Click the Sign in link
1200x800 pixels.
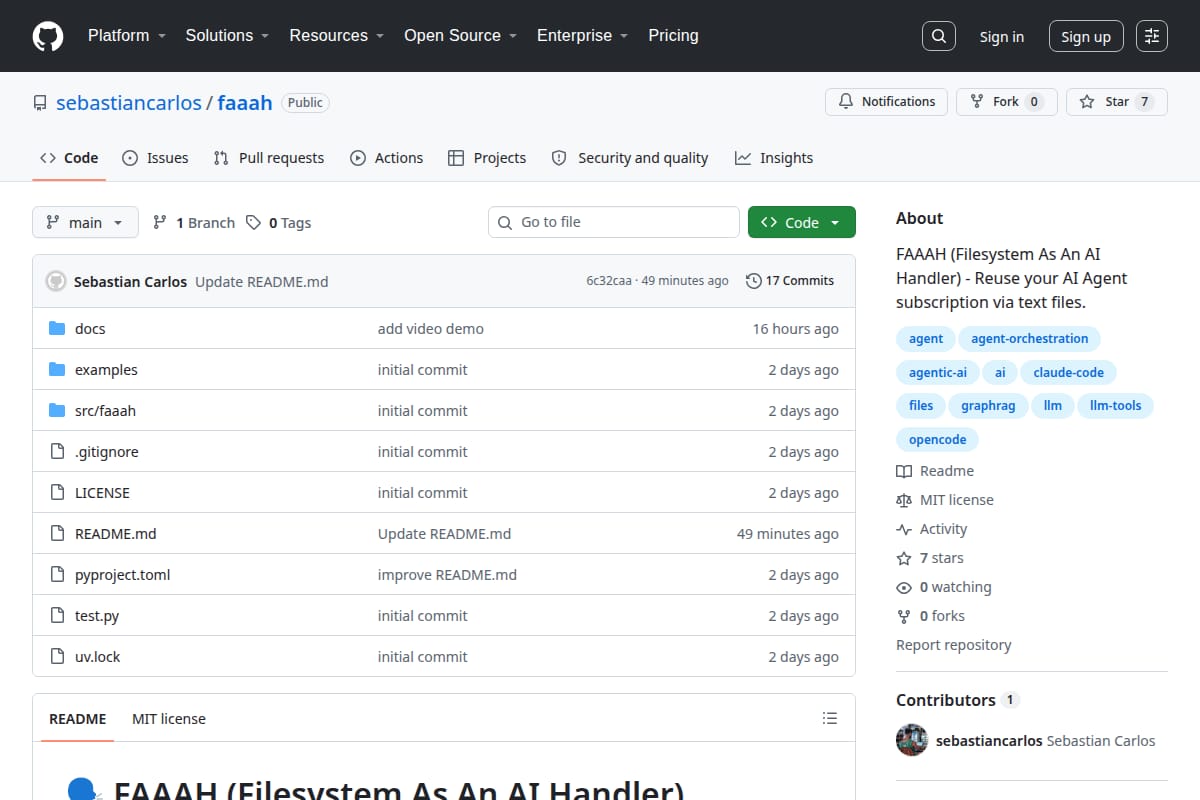coord(1002,36)
